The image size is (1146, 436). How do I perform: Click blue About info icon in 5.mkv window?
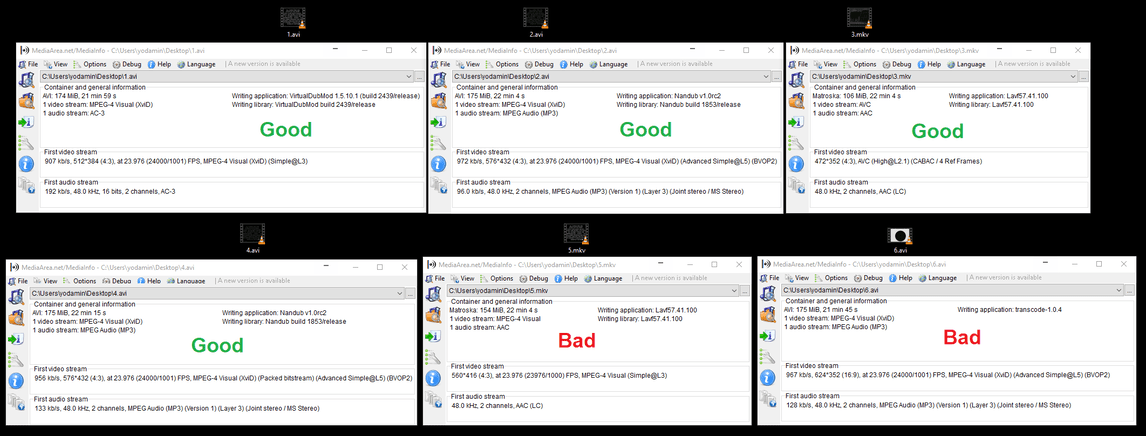click(x=433, y=378)
